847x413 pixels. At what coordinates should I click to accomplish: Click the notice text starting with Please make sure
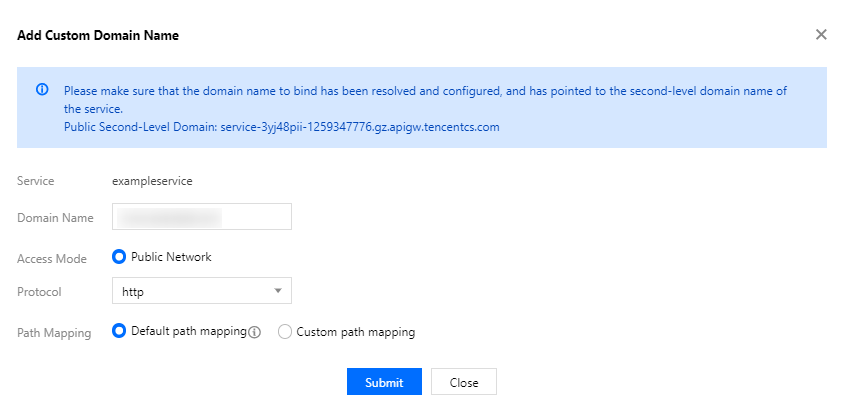pyautogui.click(x=425, y=90)
